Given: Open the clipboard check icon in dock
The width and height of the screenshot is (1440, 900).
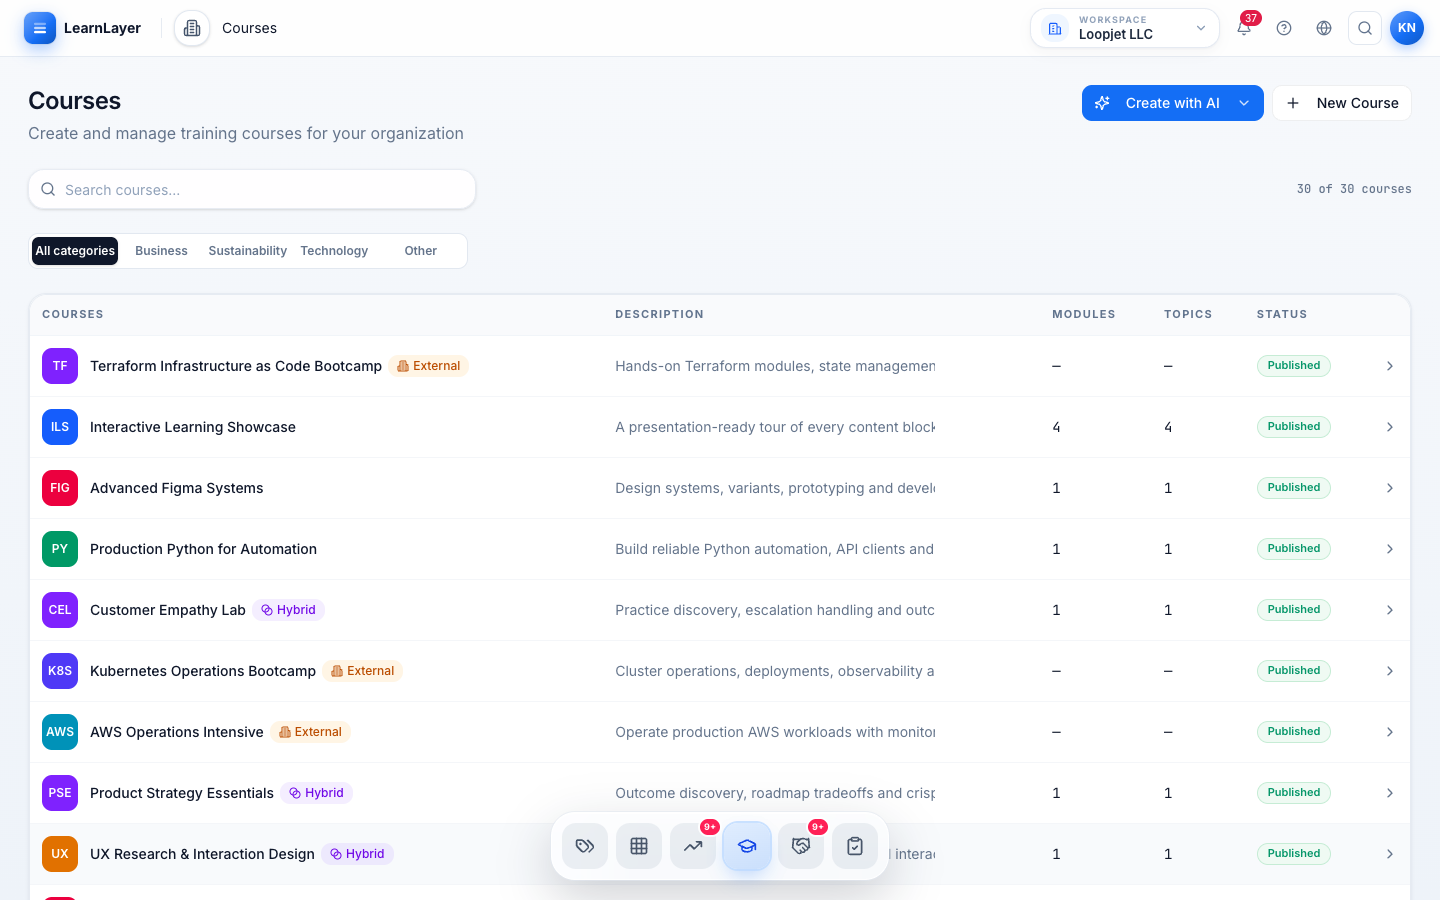Looking at the screenshot, I should (855, 846).
